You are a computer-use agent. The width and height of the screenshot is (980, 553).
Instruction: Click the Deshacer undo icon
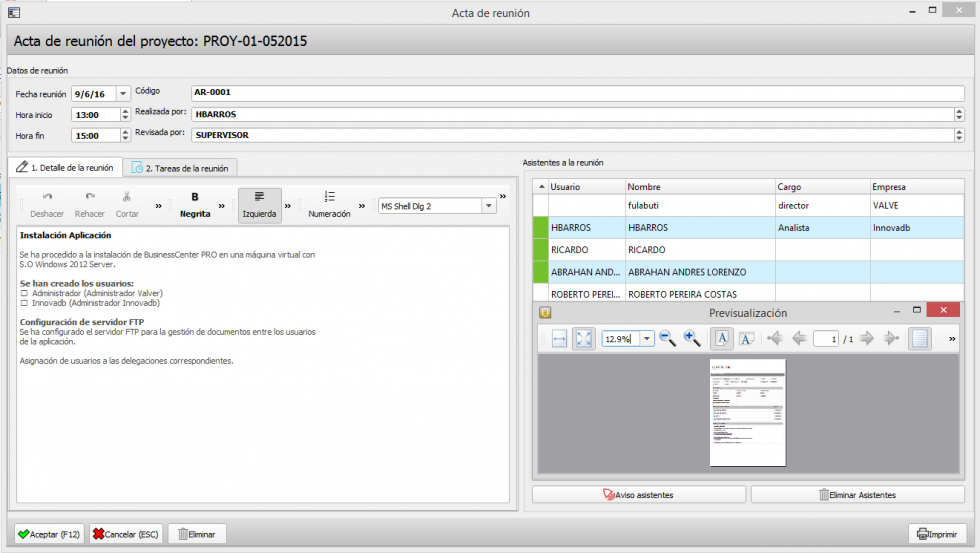click(47, 197)
